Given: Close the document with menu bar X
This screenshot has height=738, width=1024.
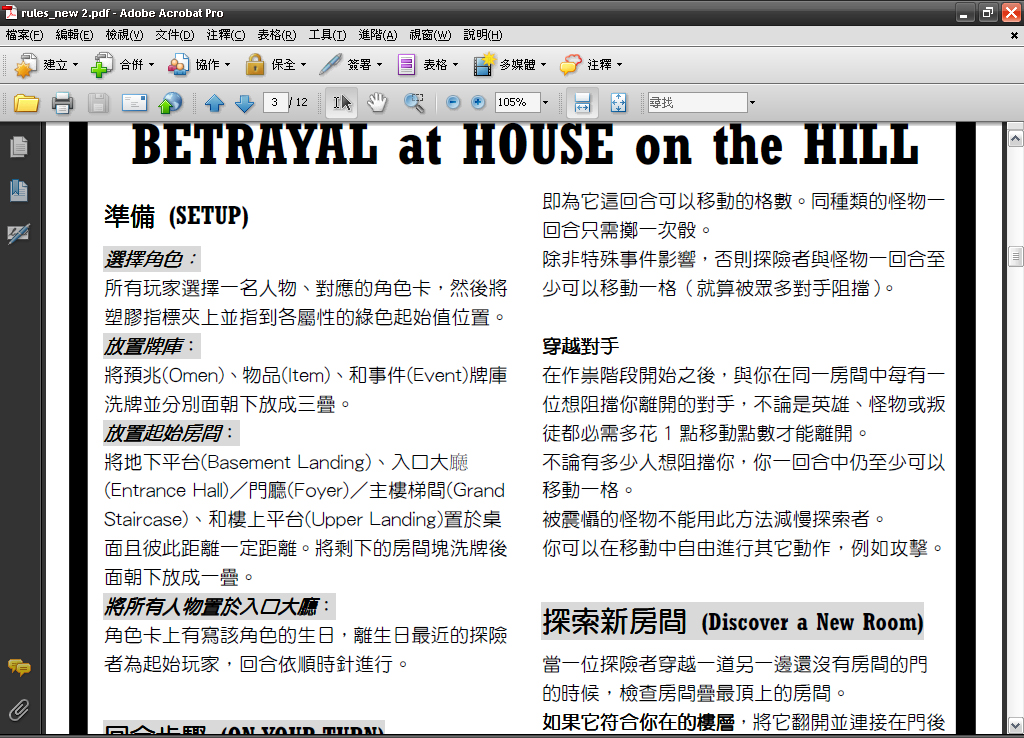Looking at the screenshot, I should [1014, 36].
